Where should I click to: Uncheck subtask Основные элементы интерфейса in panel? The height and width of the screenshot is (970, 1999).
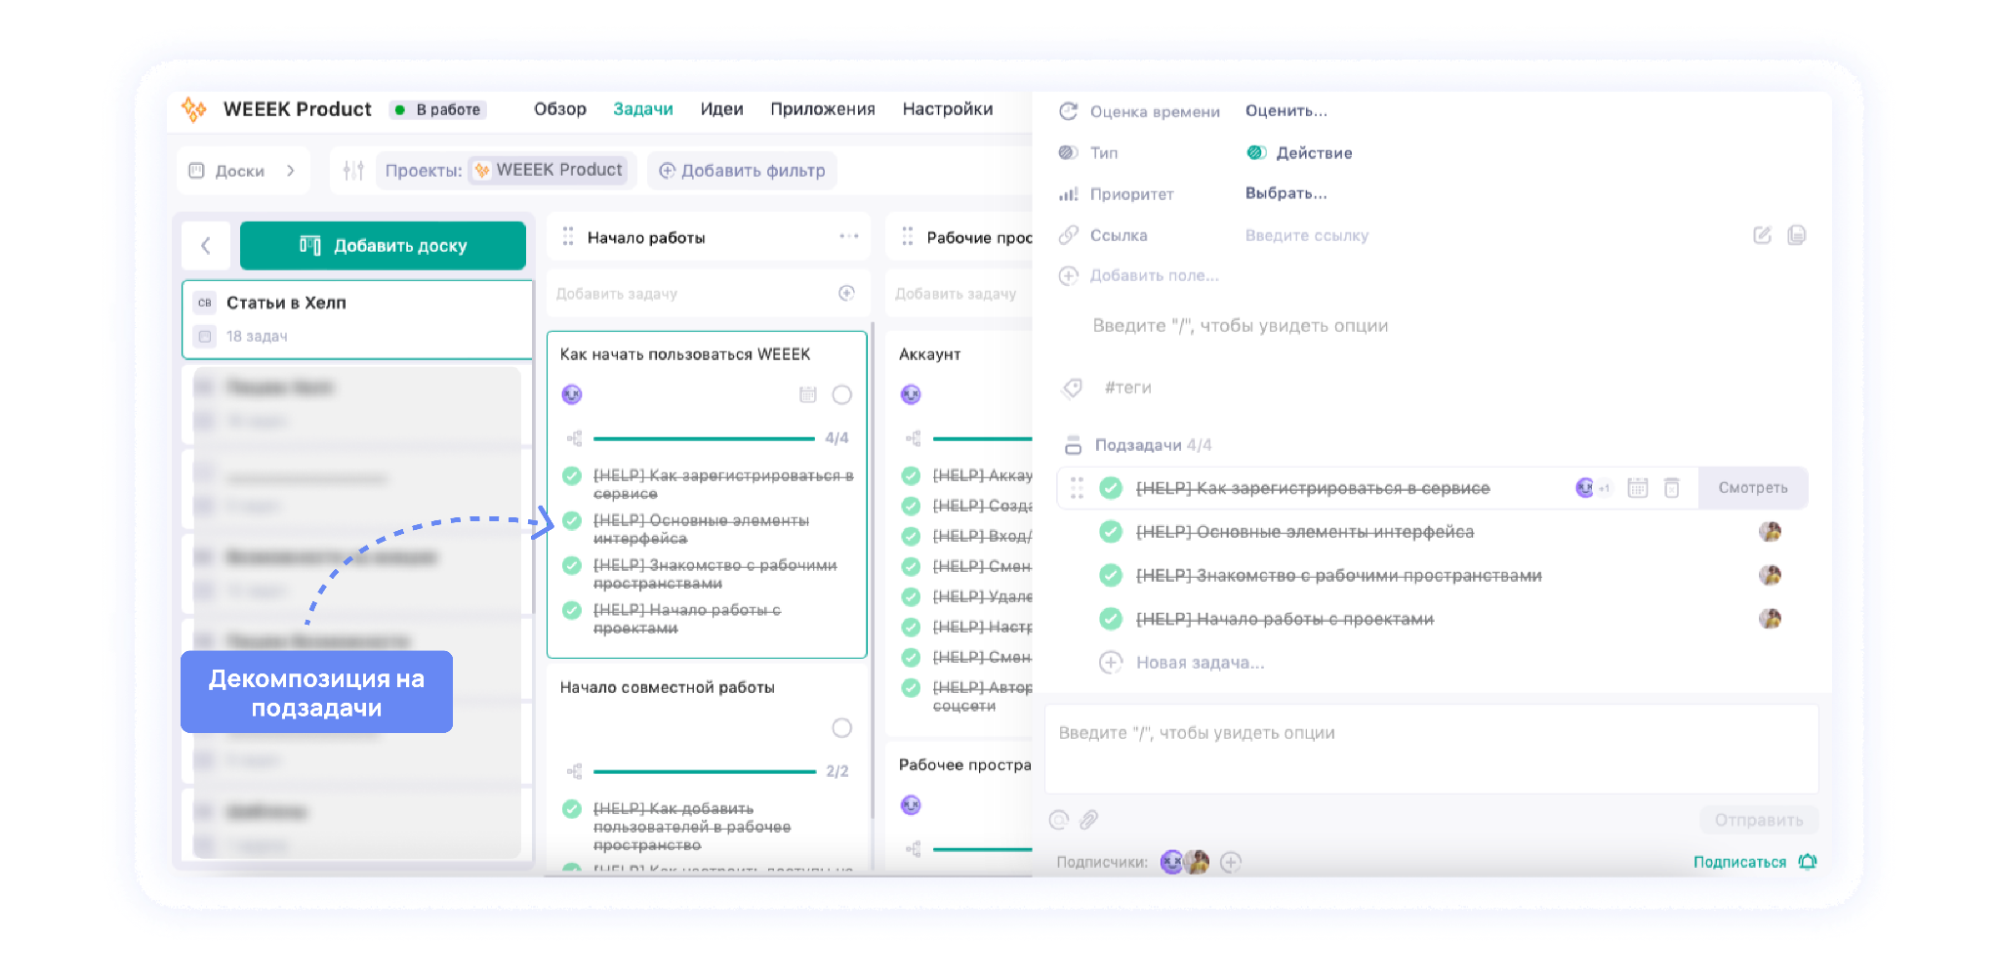pos(1110,532)
